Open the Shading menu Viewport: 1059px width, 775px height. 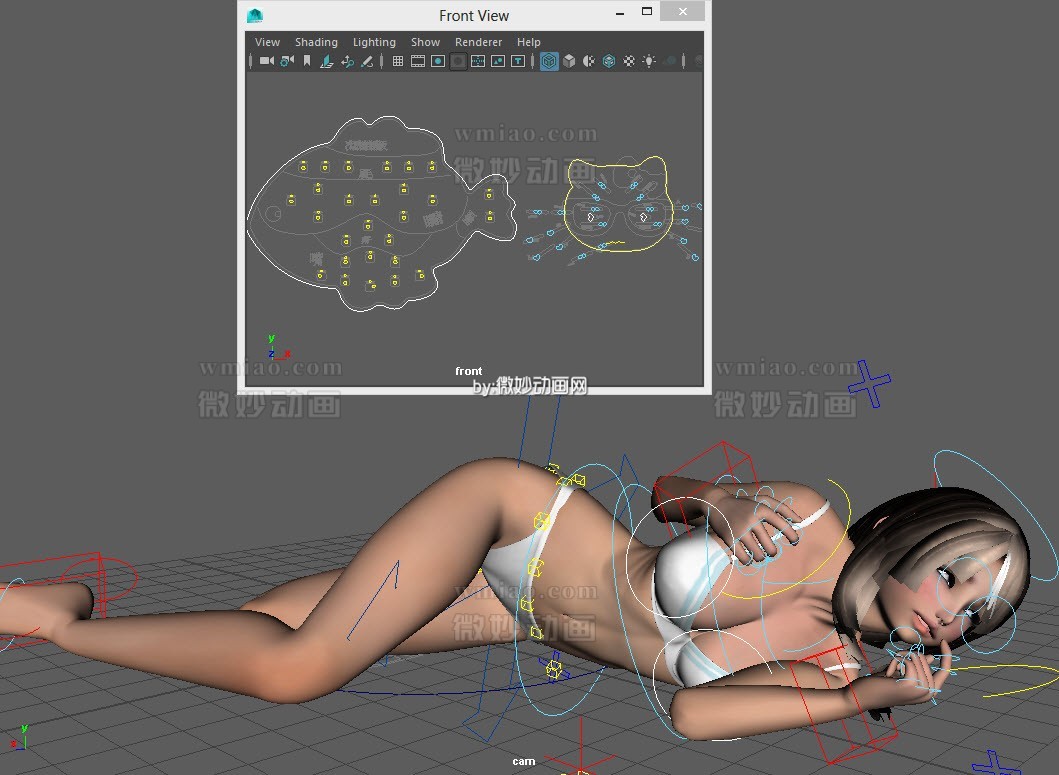[316, 42]
